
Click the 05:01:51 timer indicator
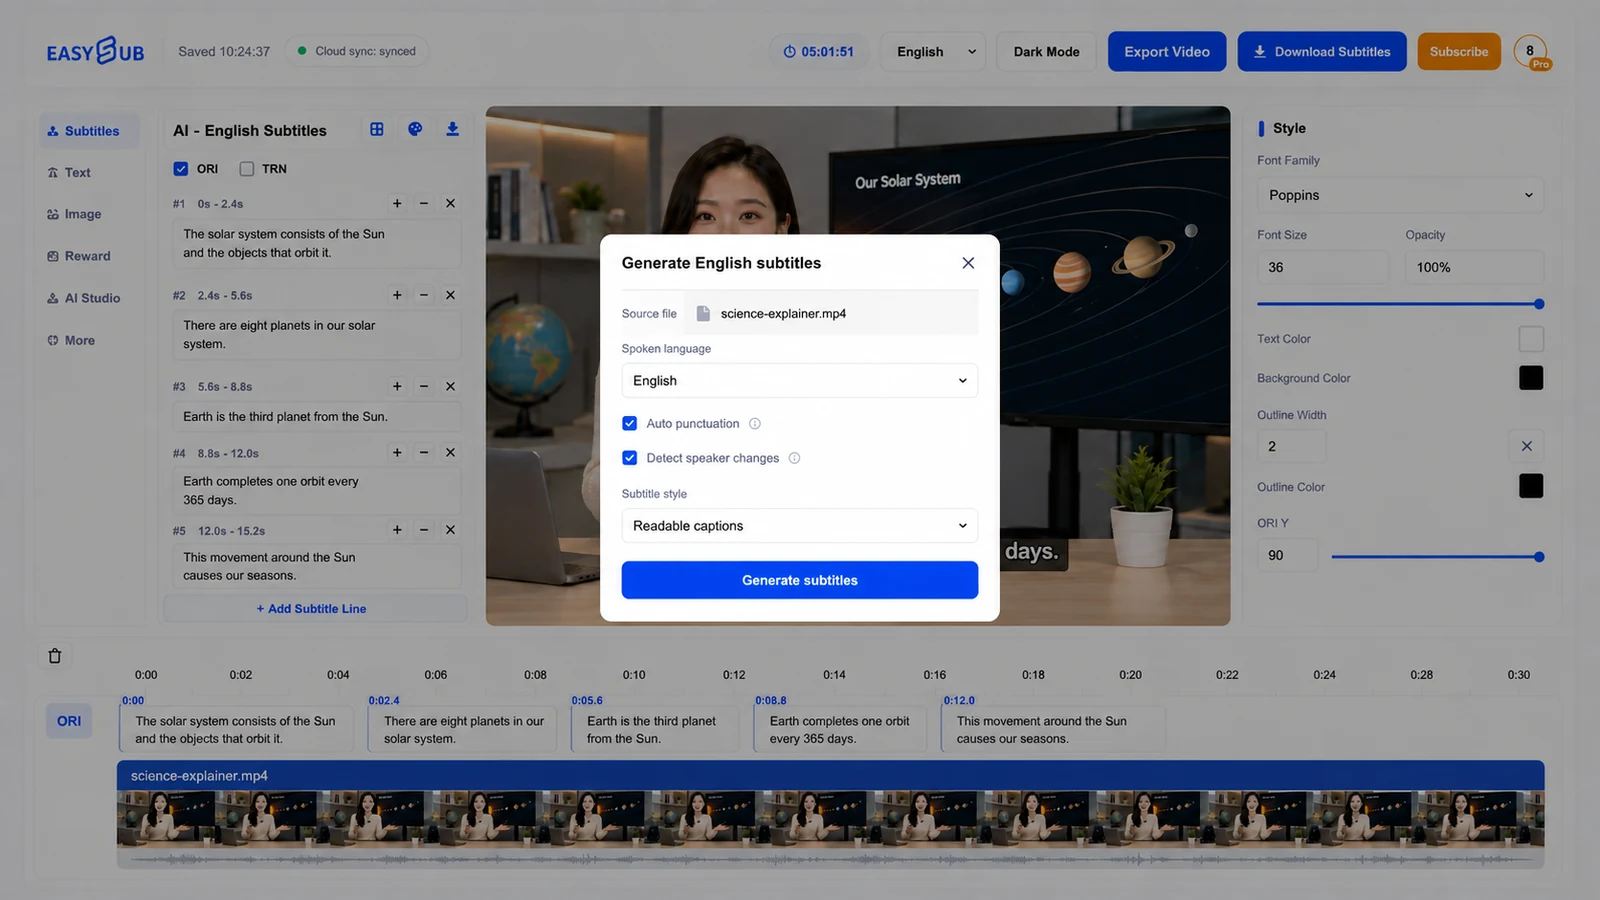[x=818, y=52]
